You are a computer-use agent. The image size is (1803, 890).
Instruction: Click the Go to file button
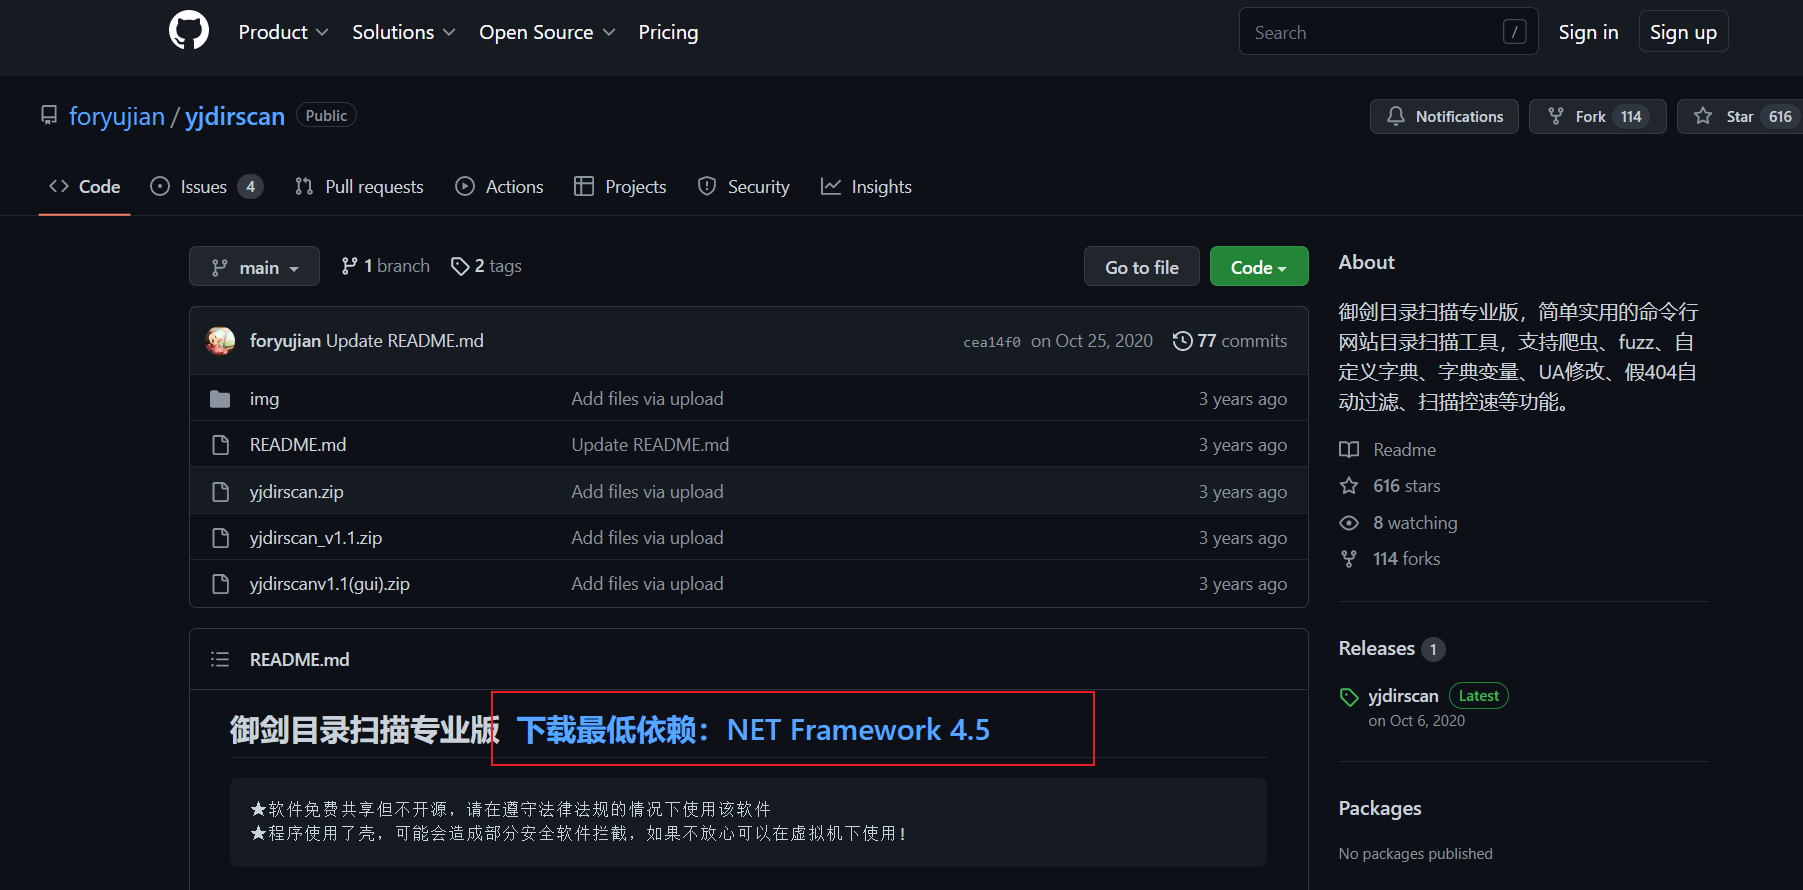[x=1142, y=266]
